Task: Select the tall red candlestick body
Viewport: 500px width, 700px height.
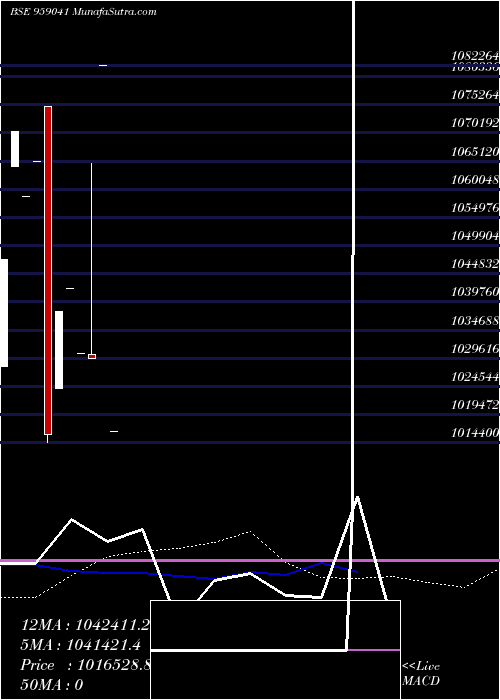Action: point(48,270)
